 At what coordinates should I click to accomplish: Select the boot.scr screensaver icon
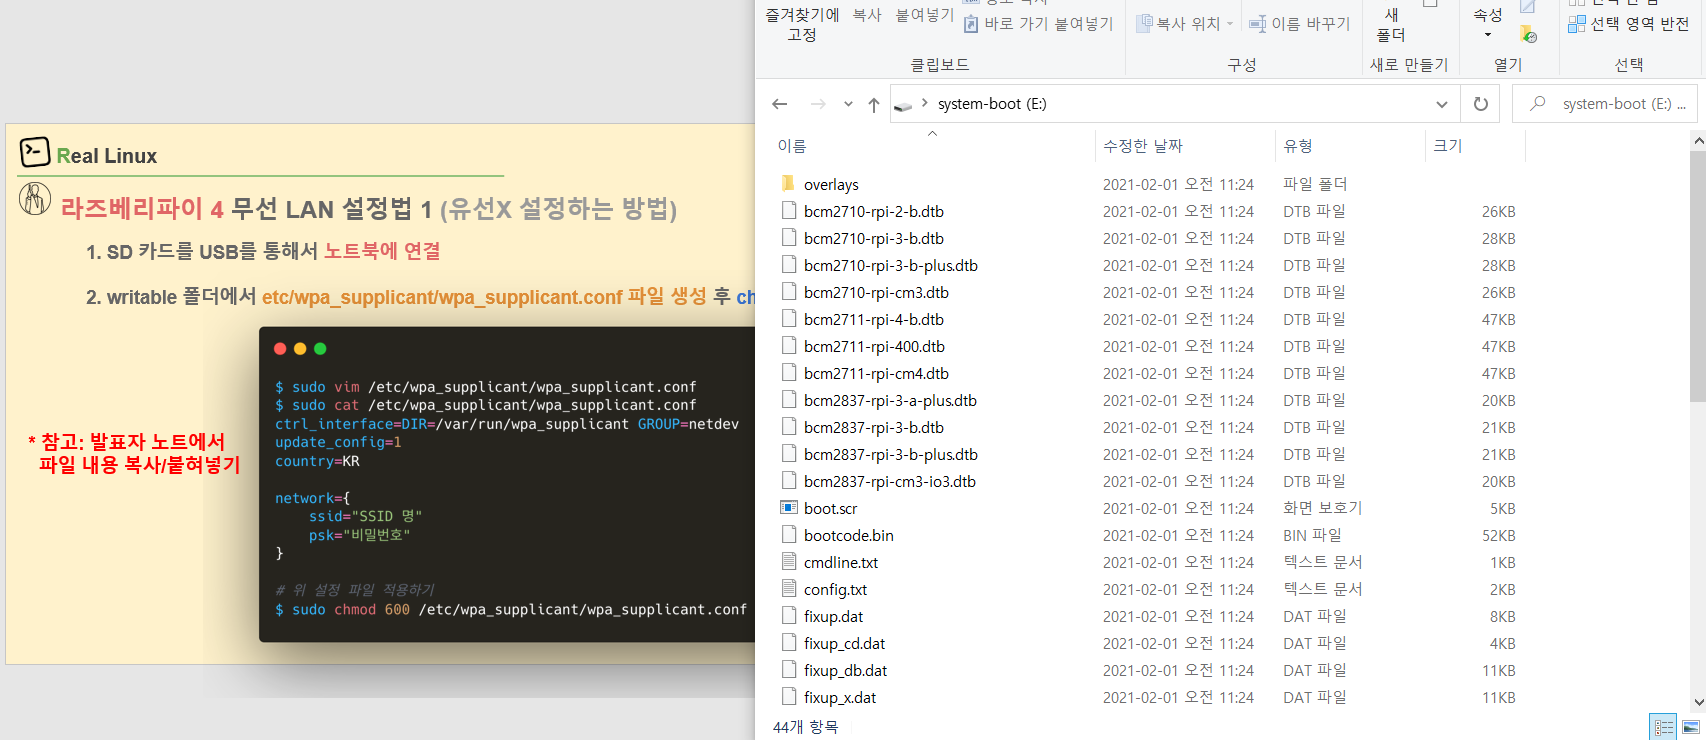(x=788, y=508)
